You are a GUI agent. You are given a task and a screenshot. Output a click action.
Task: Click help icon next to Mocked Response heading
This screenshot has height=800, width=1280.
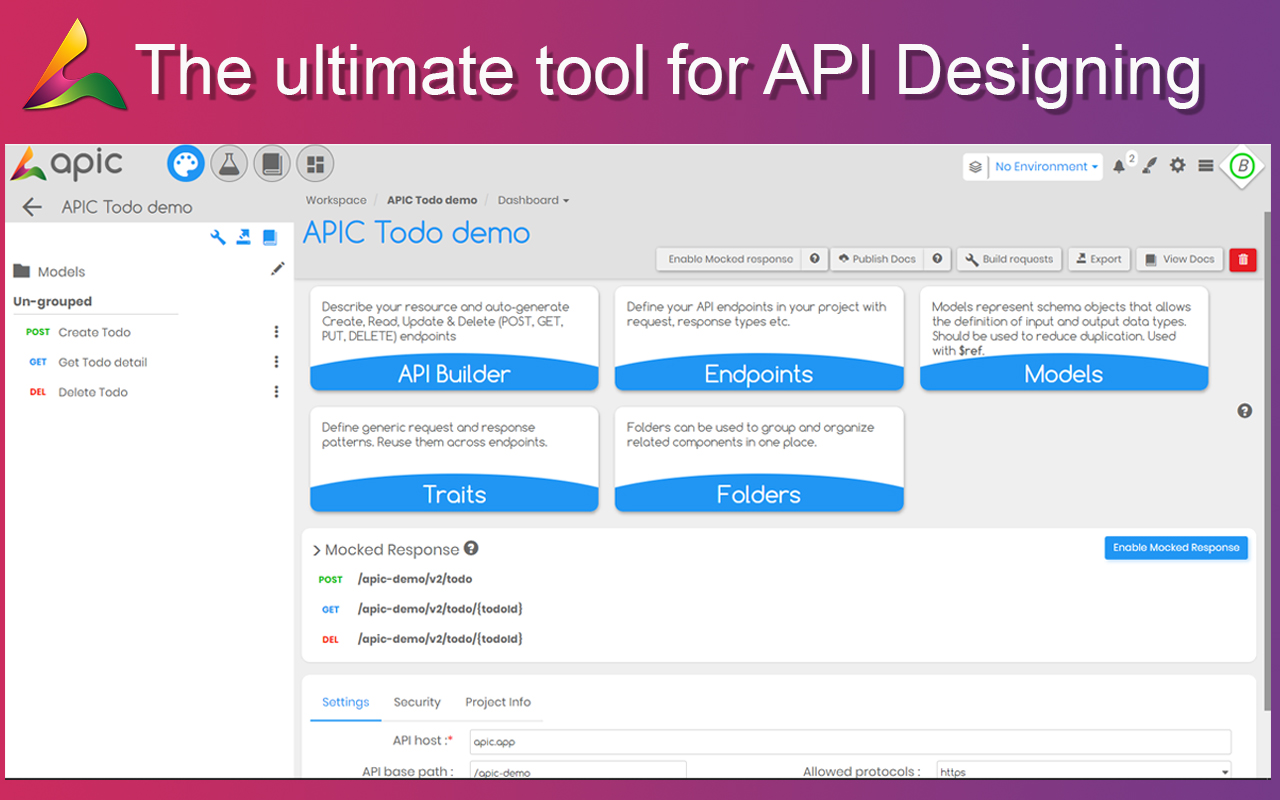tap(471, 548)
